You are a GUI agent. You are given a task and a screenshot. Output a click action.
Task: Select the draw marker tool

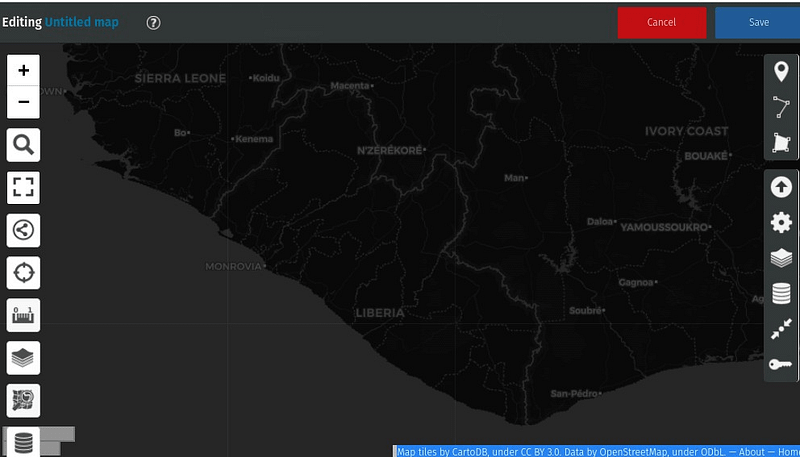click(x=781, y=72)
